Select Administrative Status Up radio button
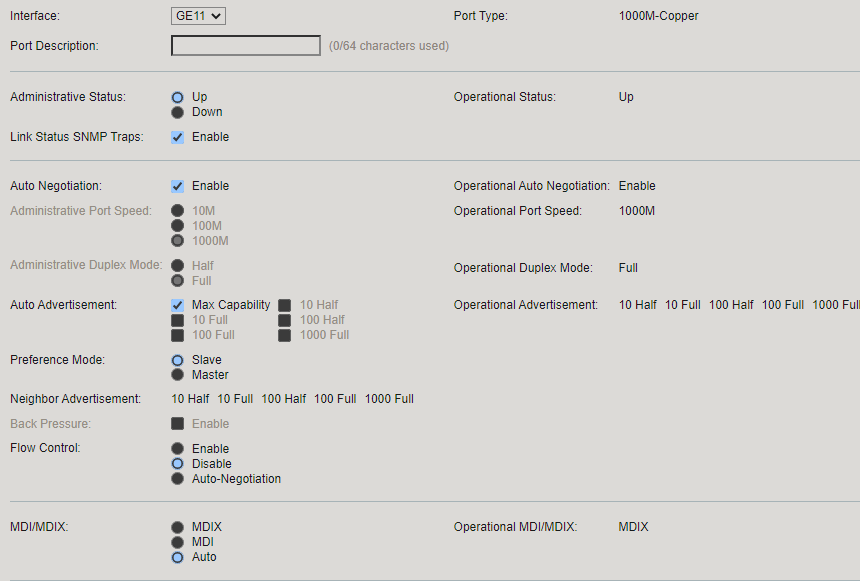Screen dimensions: 860x581 (177, 97)
